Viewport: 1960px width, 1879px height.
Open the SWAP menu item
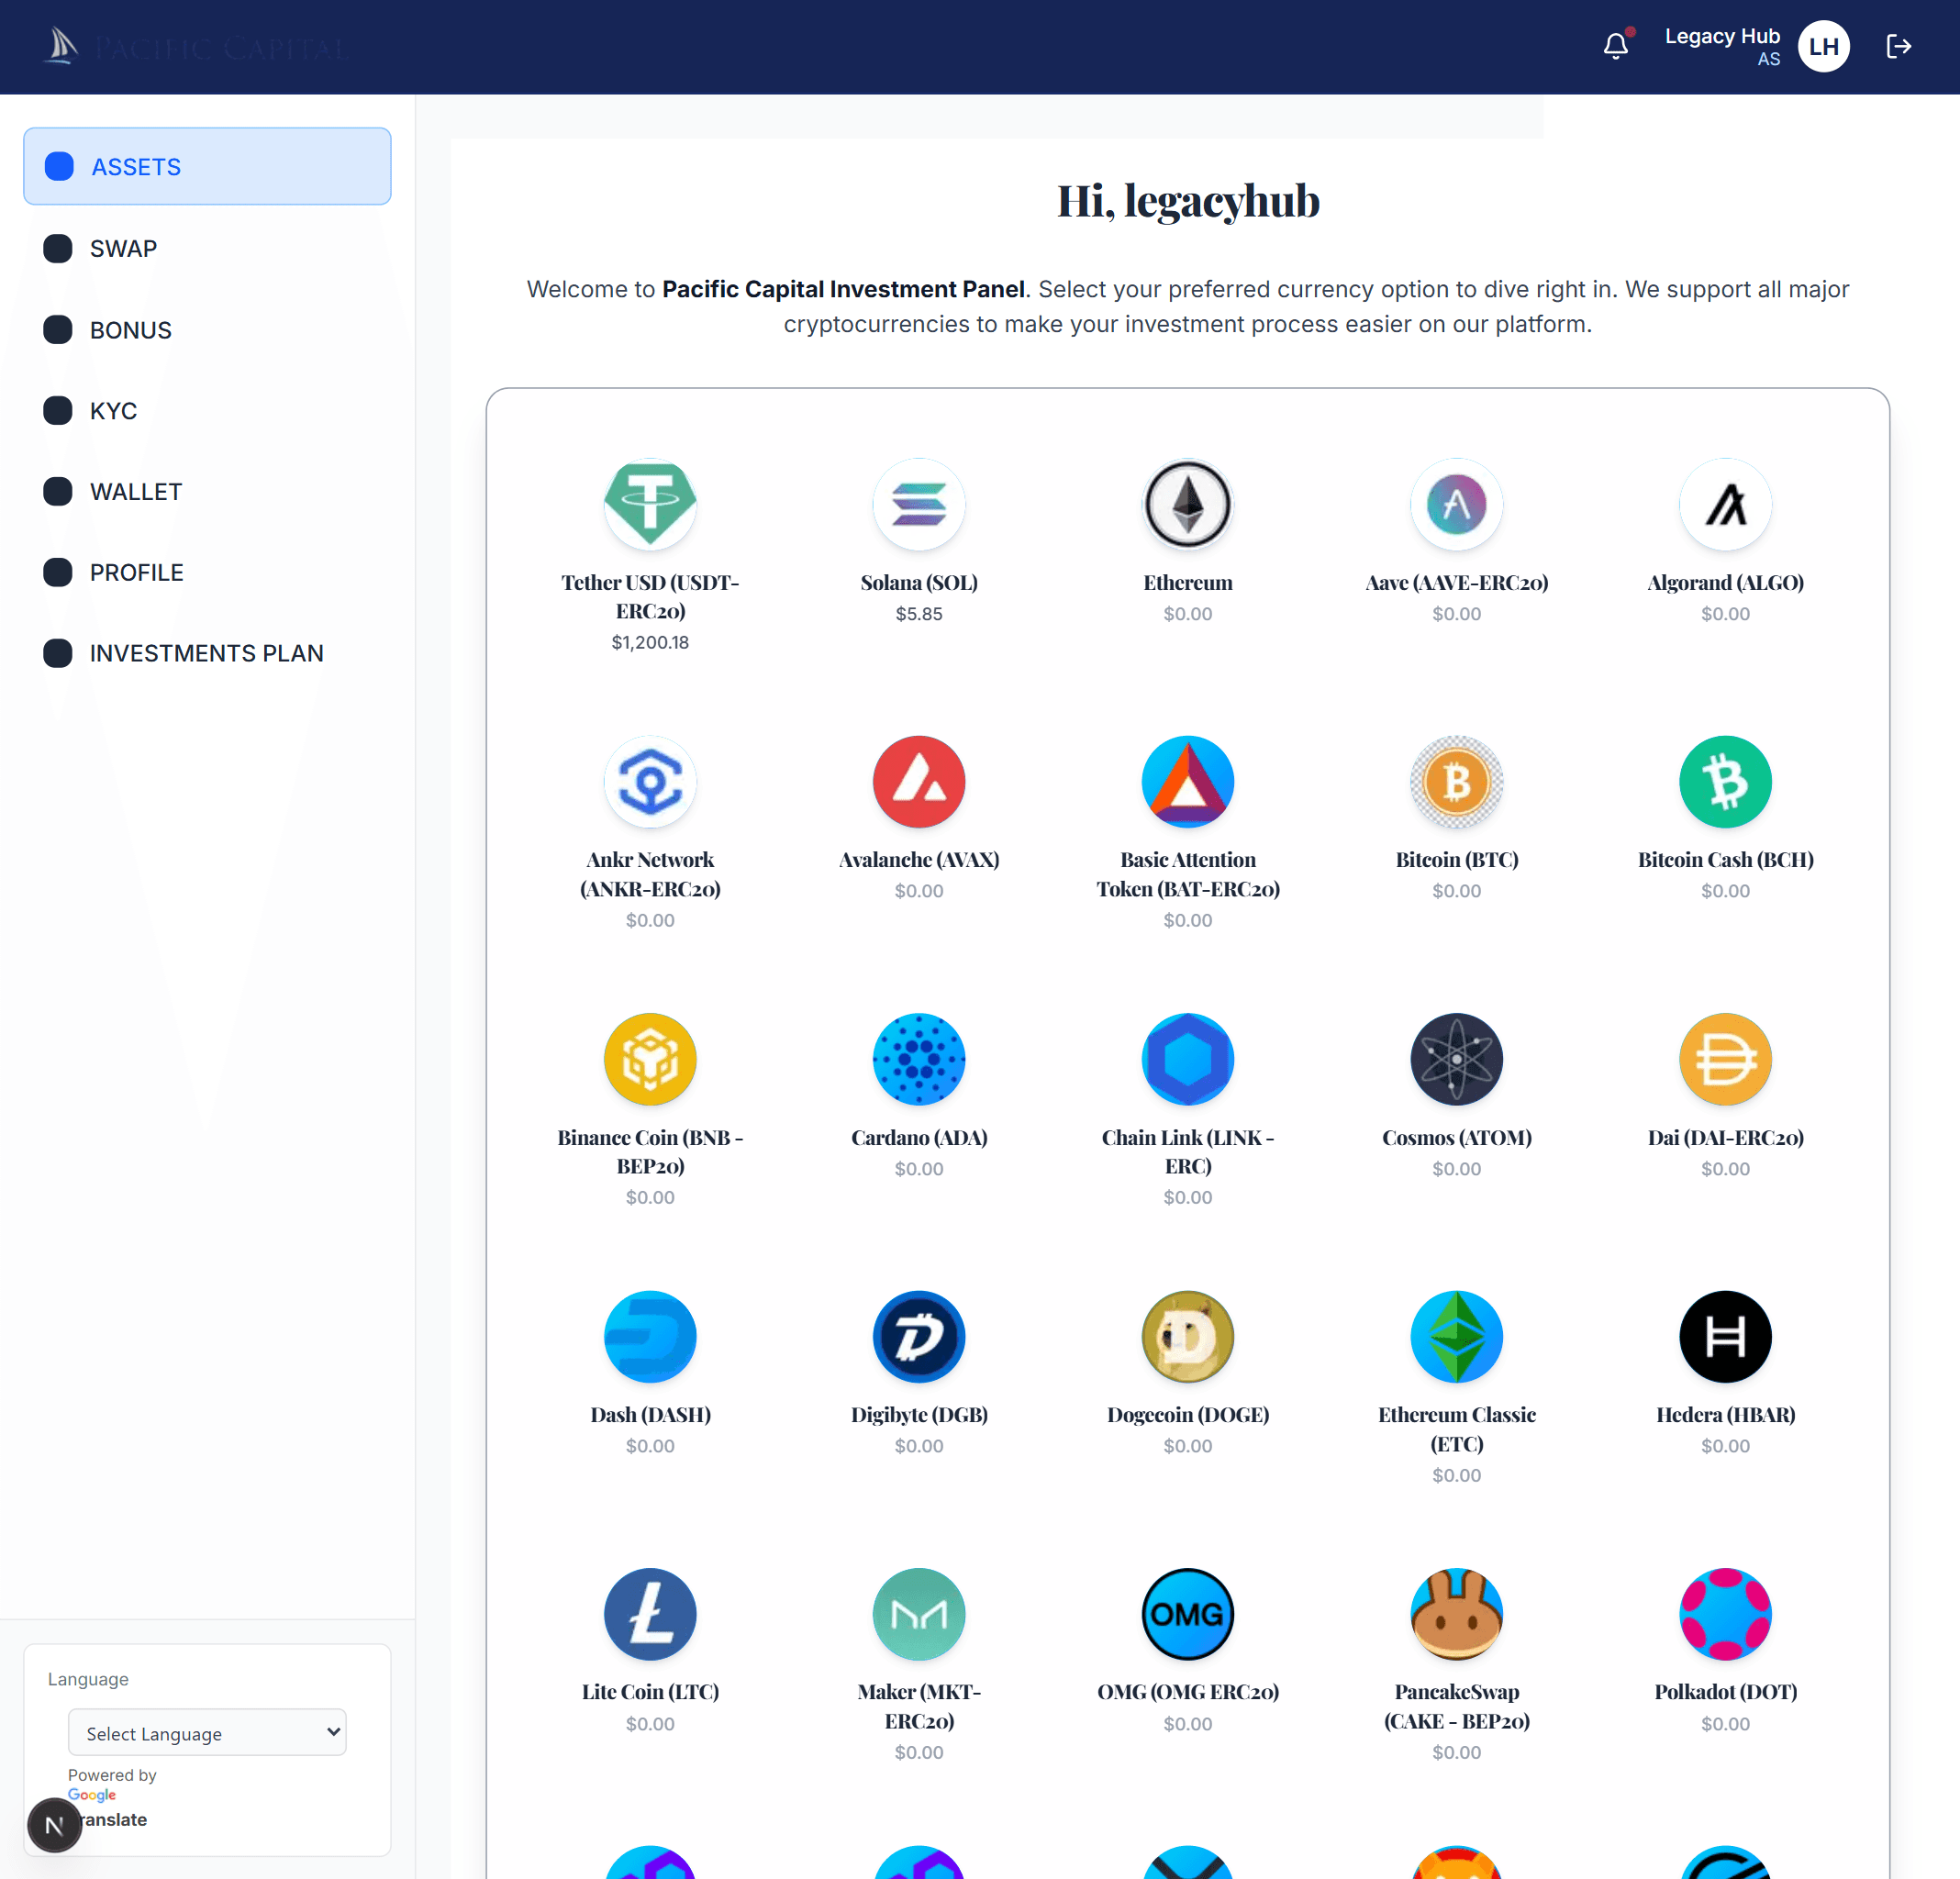(123, 248)
